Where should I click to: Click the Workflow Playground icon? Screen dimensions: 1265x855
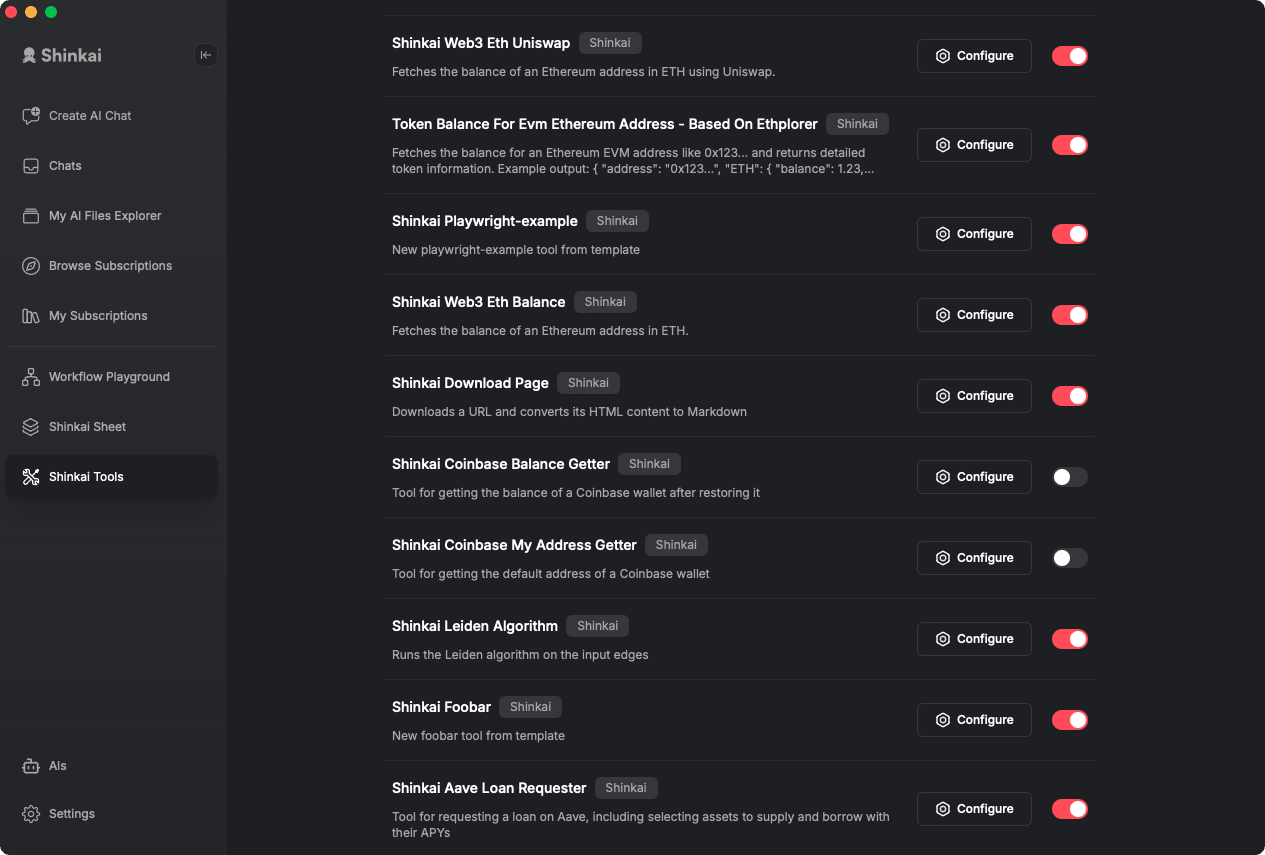point(31,377)
